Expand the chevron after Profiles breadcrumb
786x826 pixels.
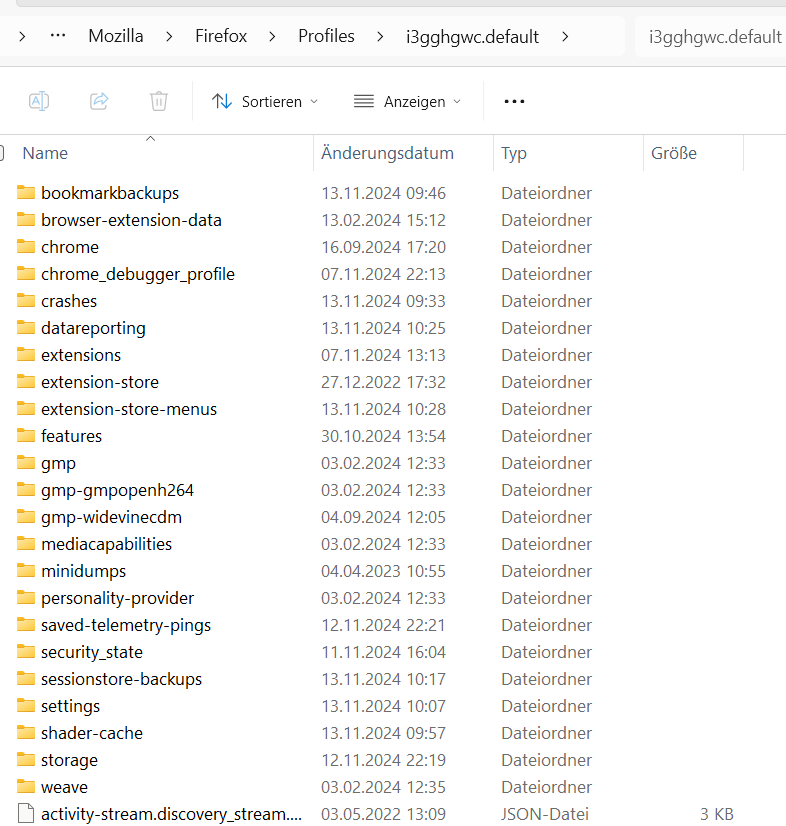coord(380,36)
